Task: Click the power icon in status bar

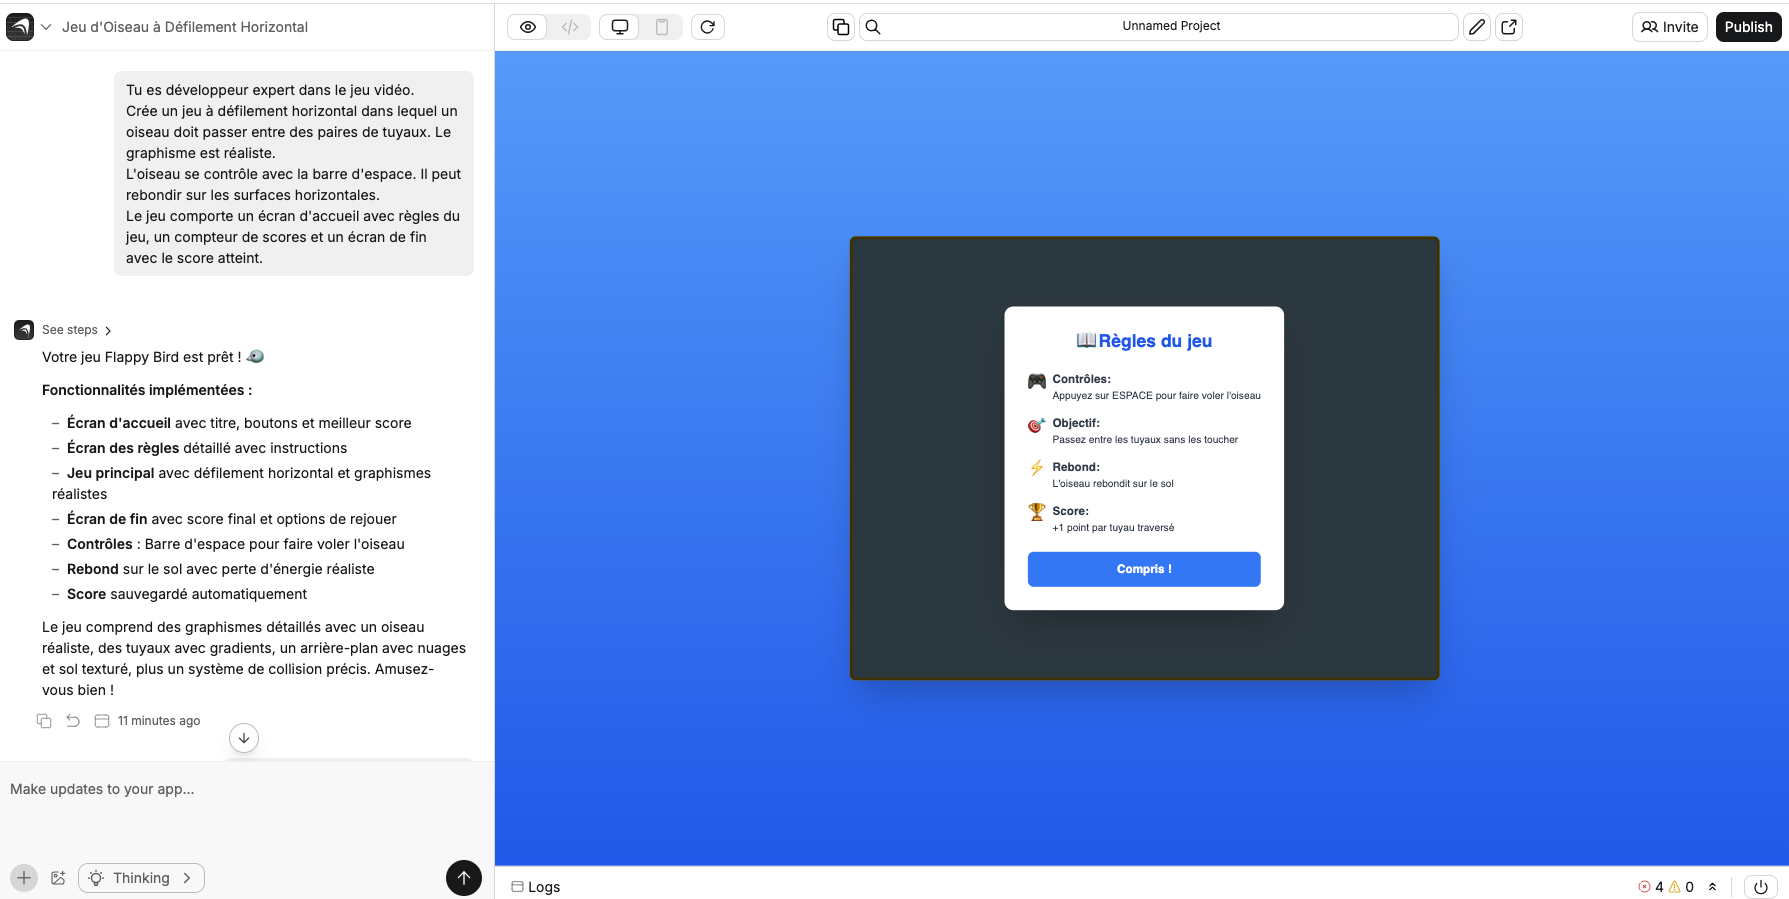Action: (1761, 887)
